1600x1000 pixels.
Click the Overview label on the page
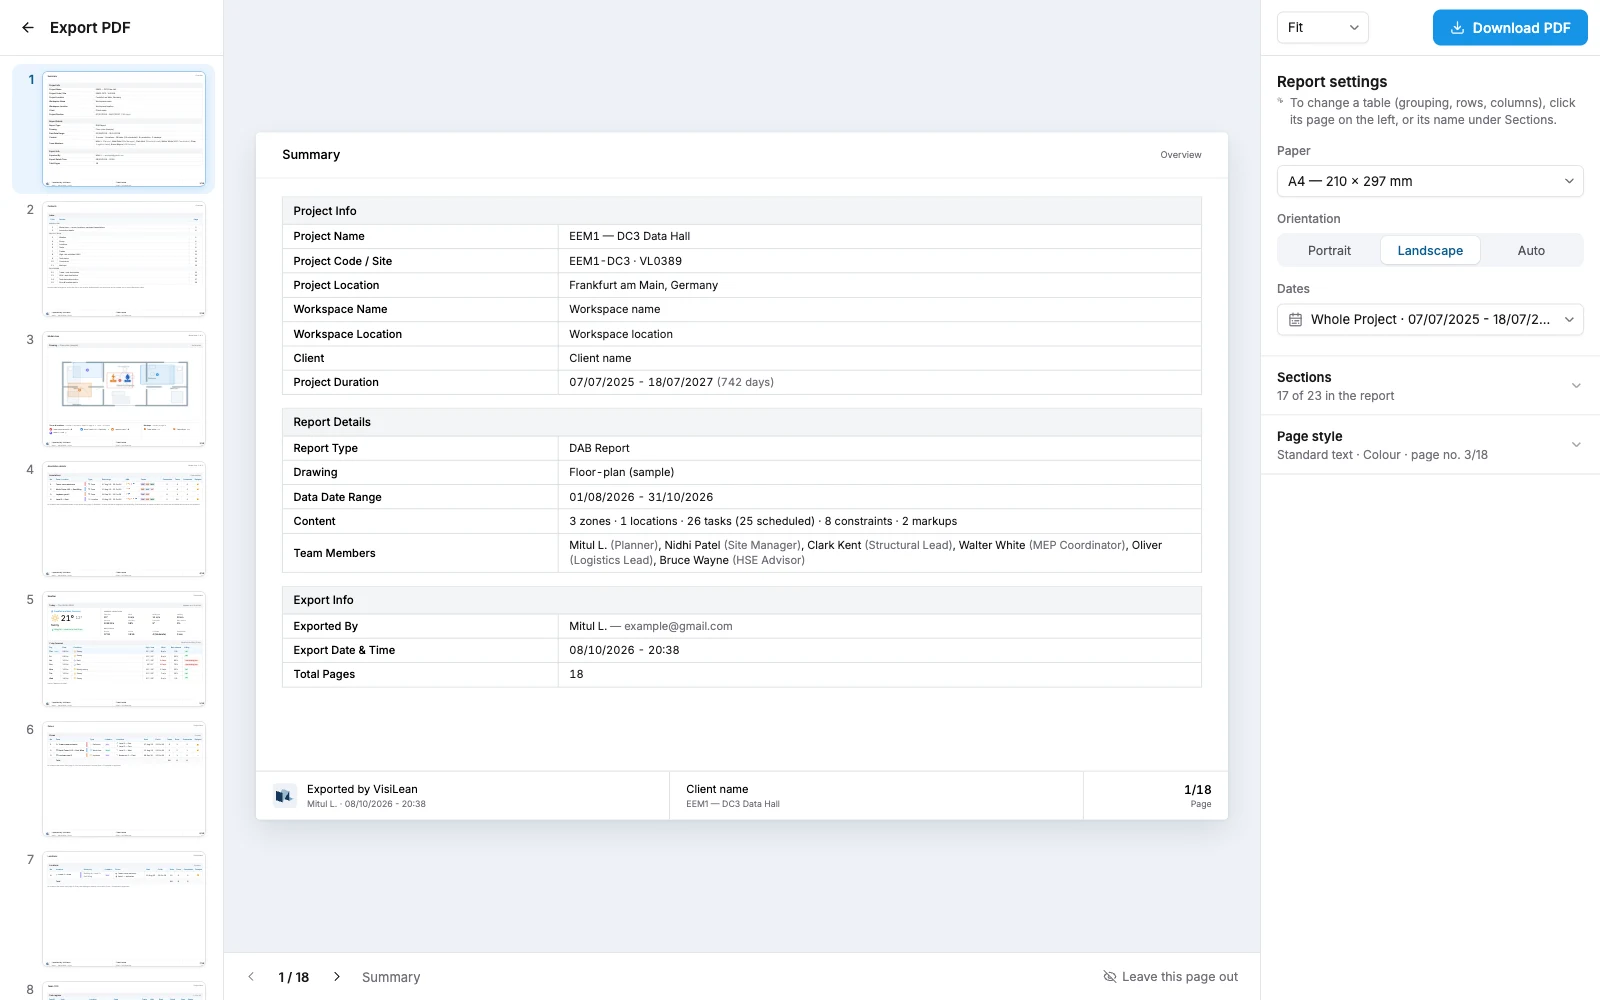pos(1181,155)
